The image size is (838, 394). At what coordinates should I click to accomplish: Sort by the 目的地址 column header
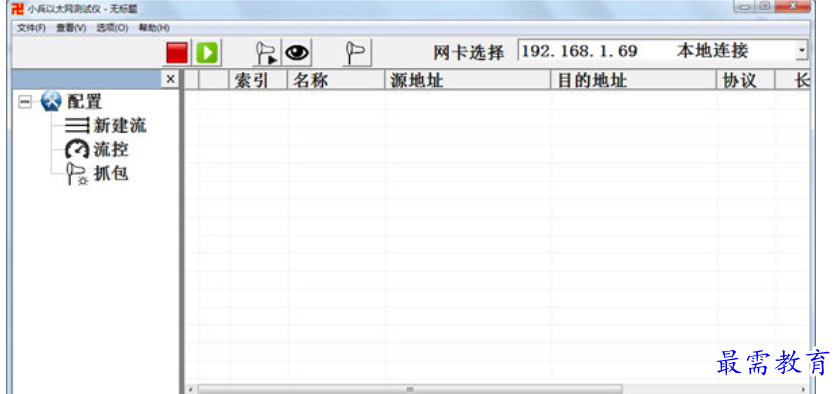coord(634,80)
